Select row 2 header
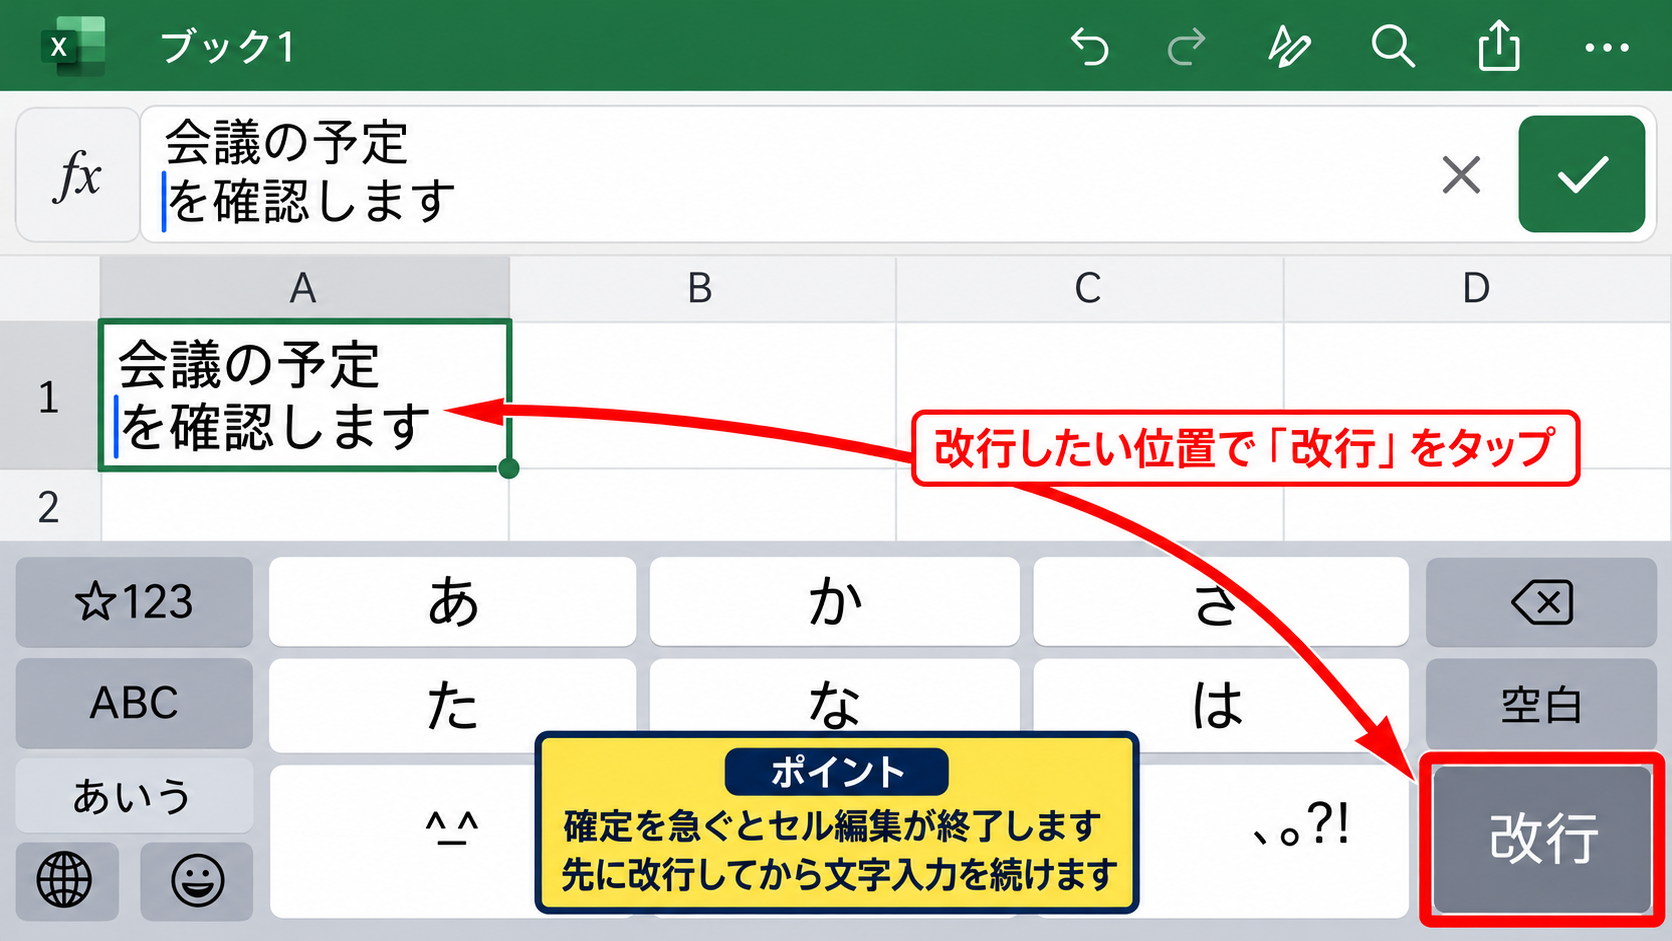Viewport: 1672px width, 941px height. (49, 507)
